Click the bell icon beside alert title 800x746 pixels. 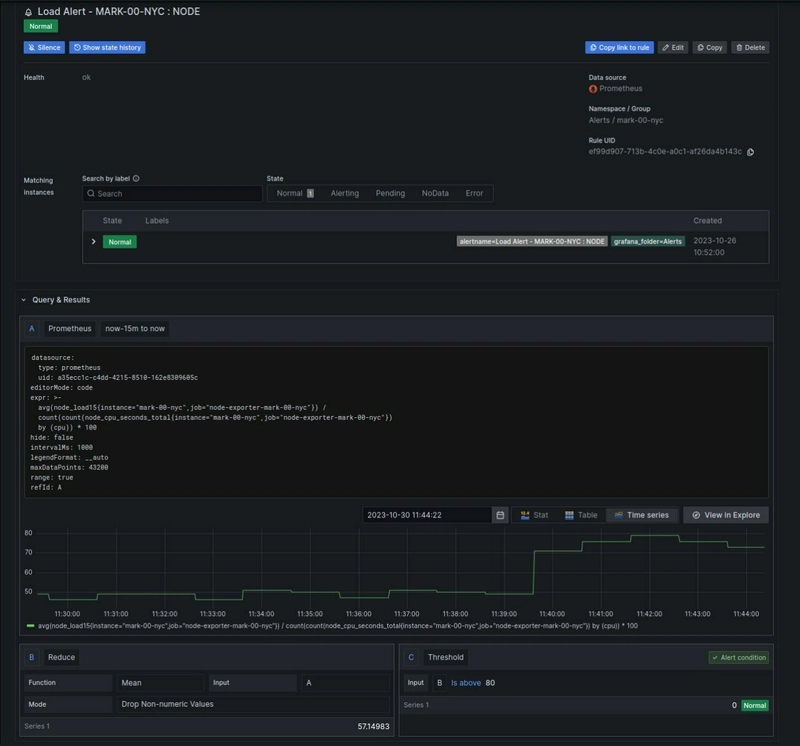click(28, 12)
